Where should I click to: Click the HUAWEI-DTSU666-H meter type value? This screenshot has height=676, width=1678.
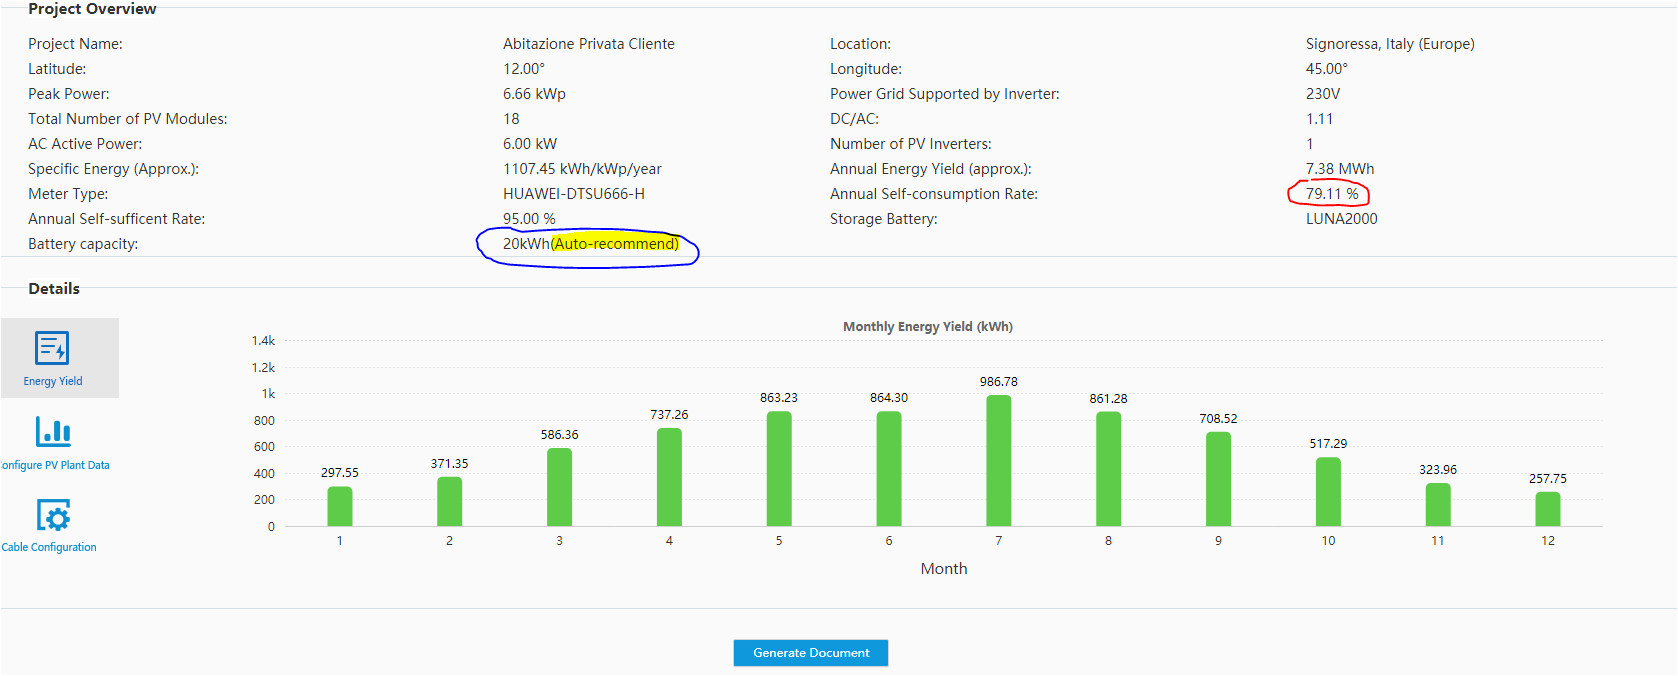coord(573,194)
